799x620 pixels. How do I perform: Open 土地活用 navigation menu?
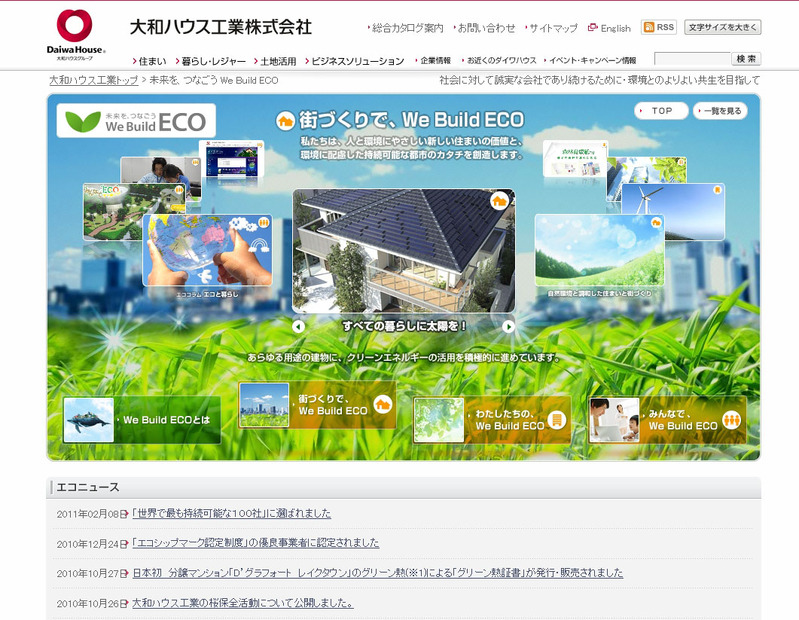275,61
